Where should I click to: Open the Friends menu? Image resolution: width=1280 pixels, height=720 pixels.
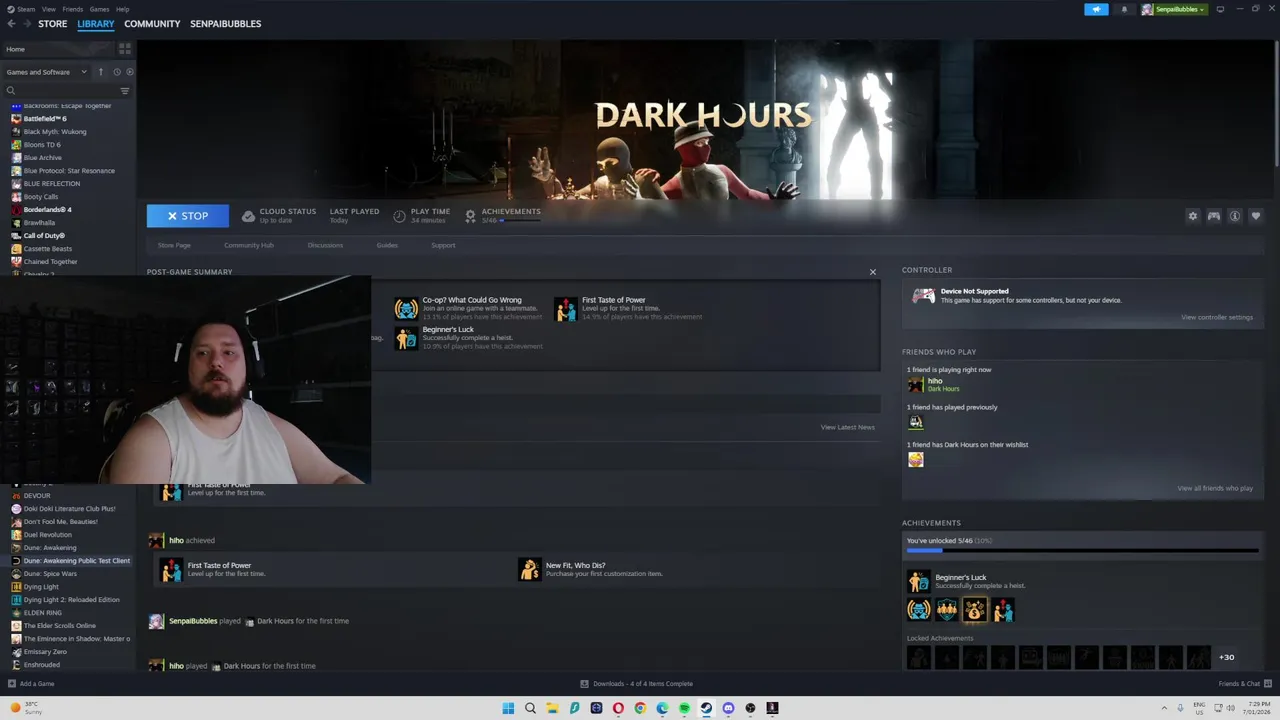pyautogui.click(x=73, y=9)
